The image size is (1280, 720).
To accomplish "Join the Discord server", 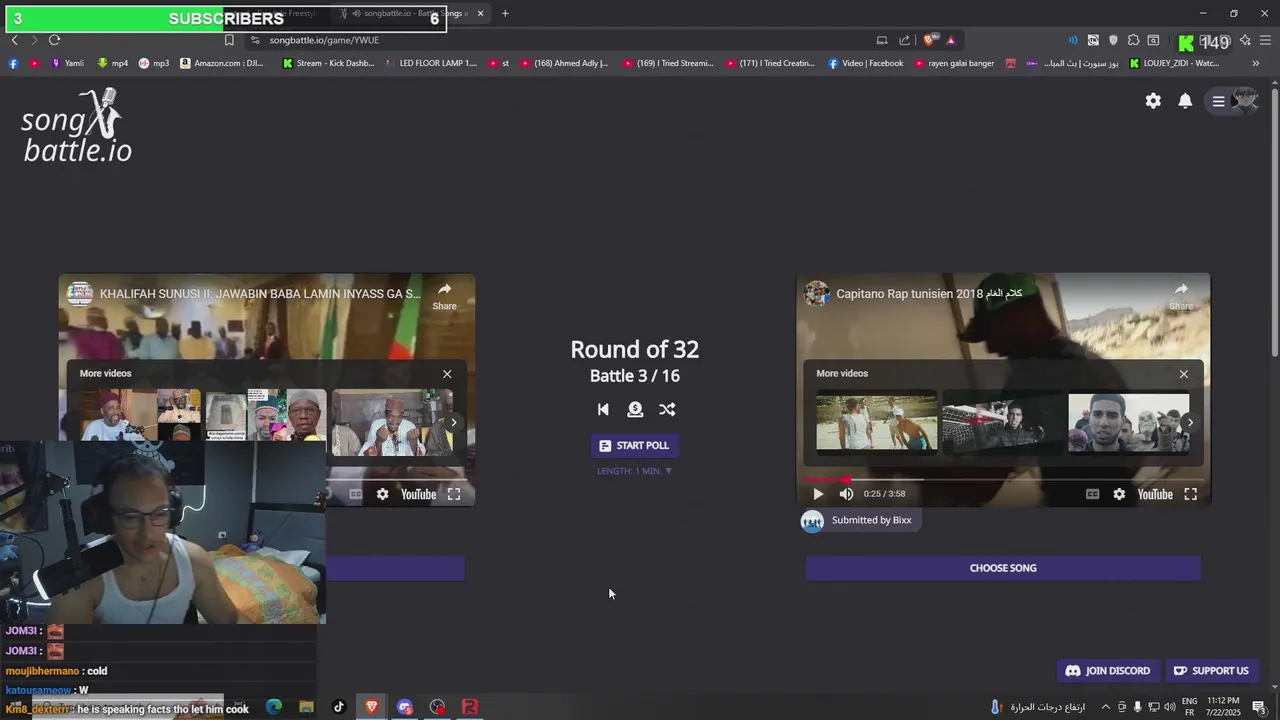I will tap(1108, 671).
